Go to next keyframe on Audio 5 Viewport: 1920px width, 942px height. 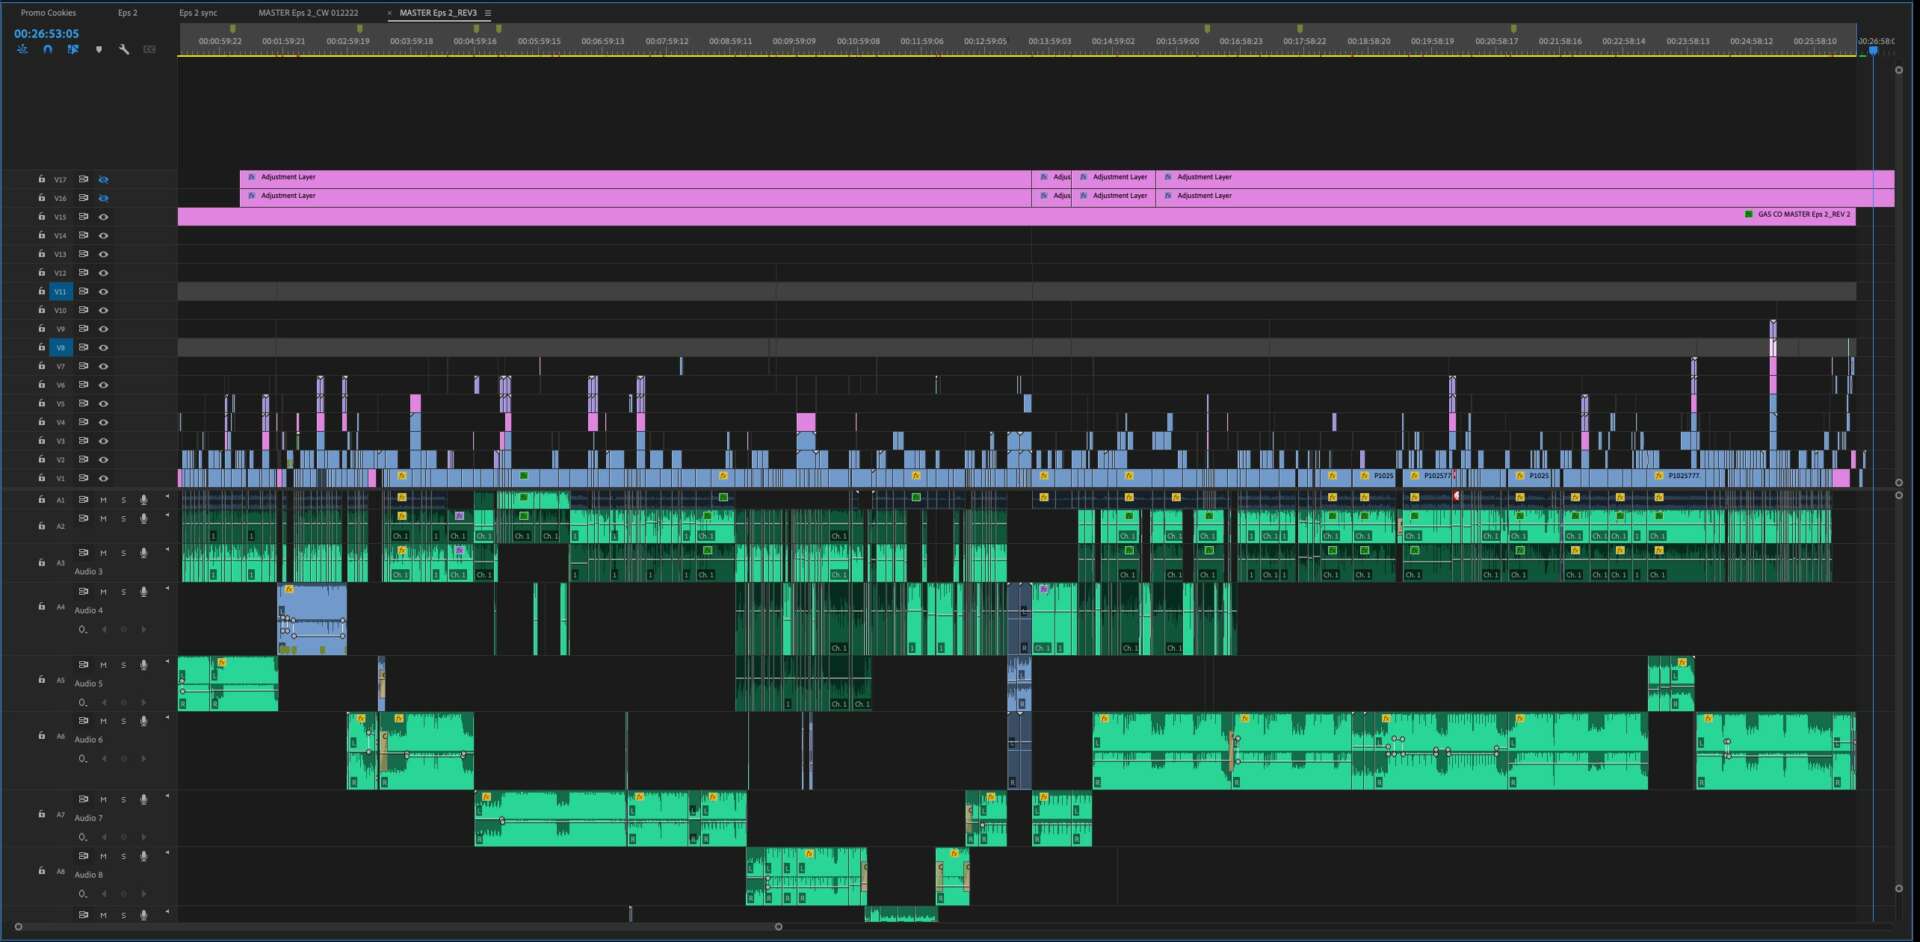(x=144, y=702)
